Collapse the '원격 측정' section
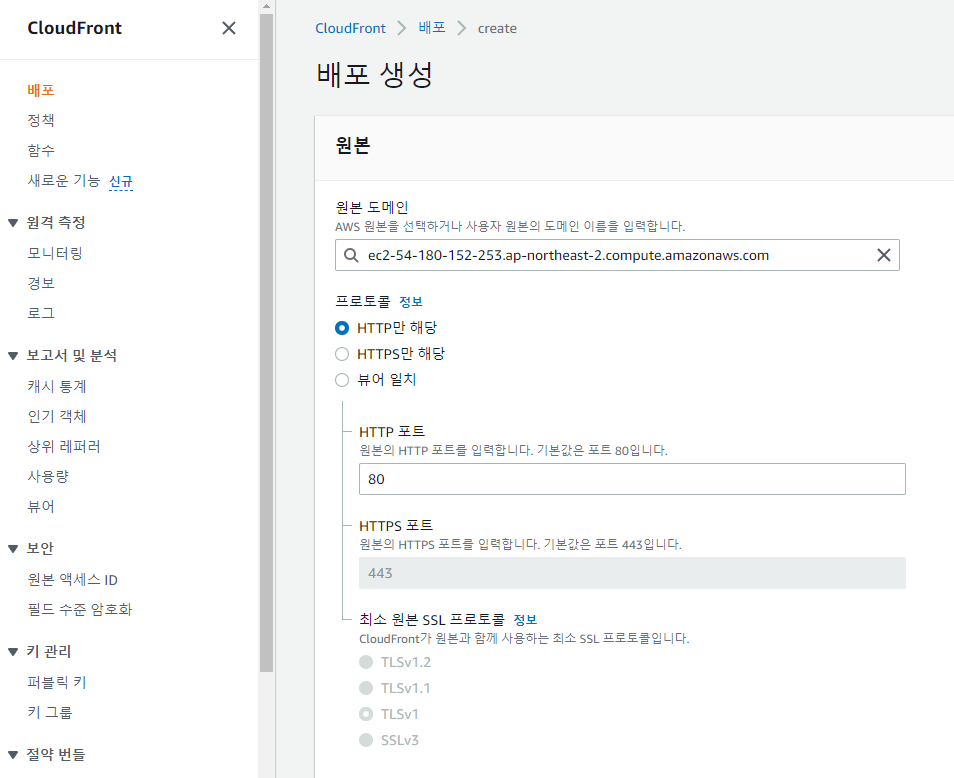The image size is (954, 778). (x=13, y=223)
